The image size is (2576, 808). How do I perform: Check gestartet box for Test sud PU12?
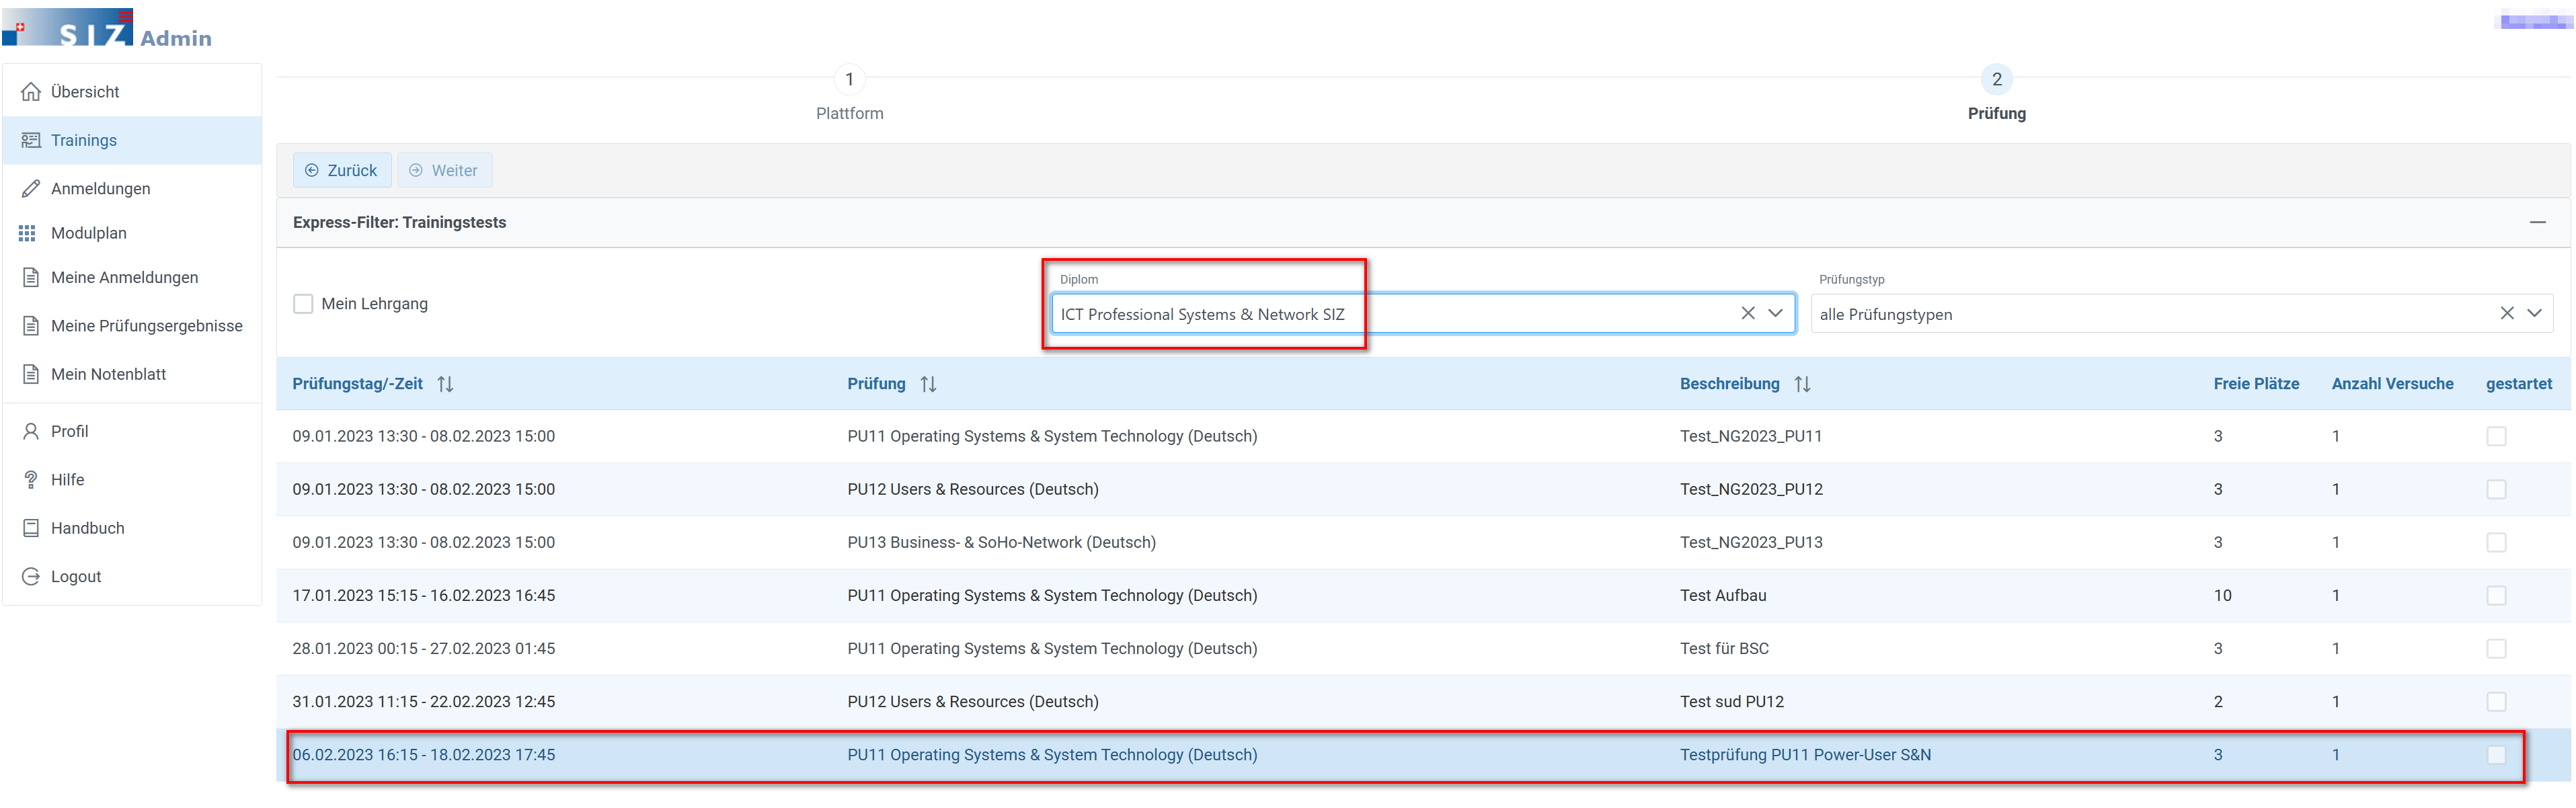[2496, 701]
